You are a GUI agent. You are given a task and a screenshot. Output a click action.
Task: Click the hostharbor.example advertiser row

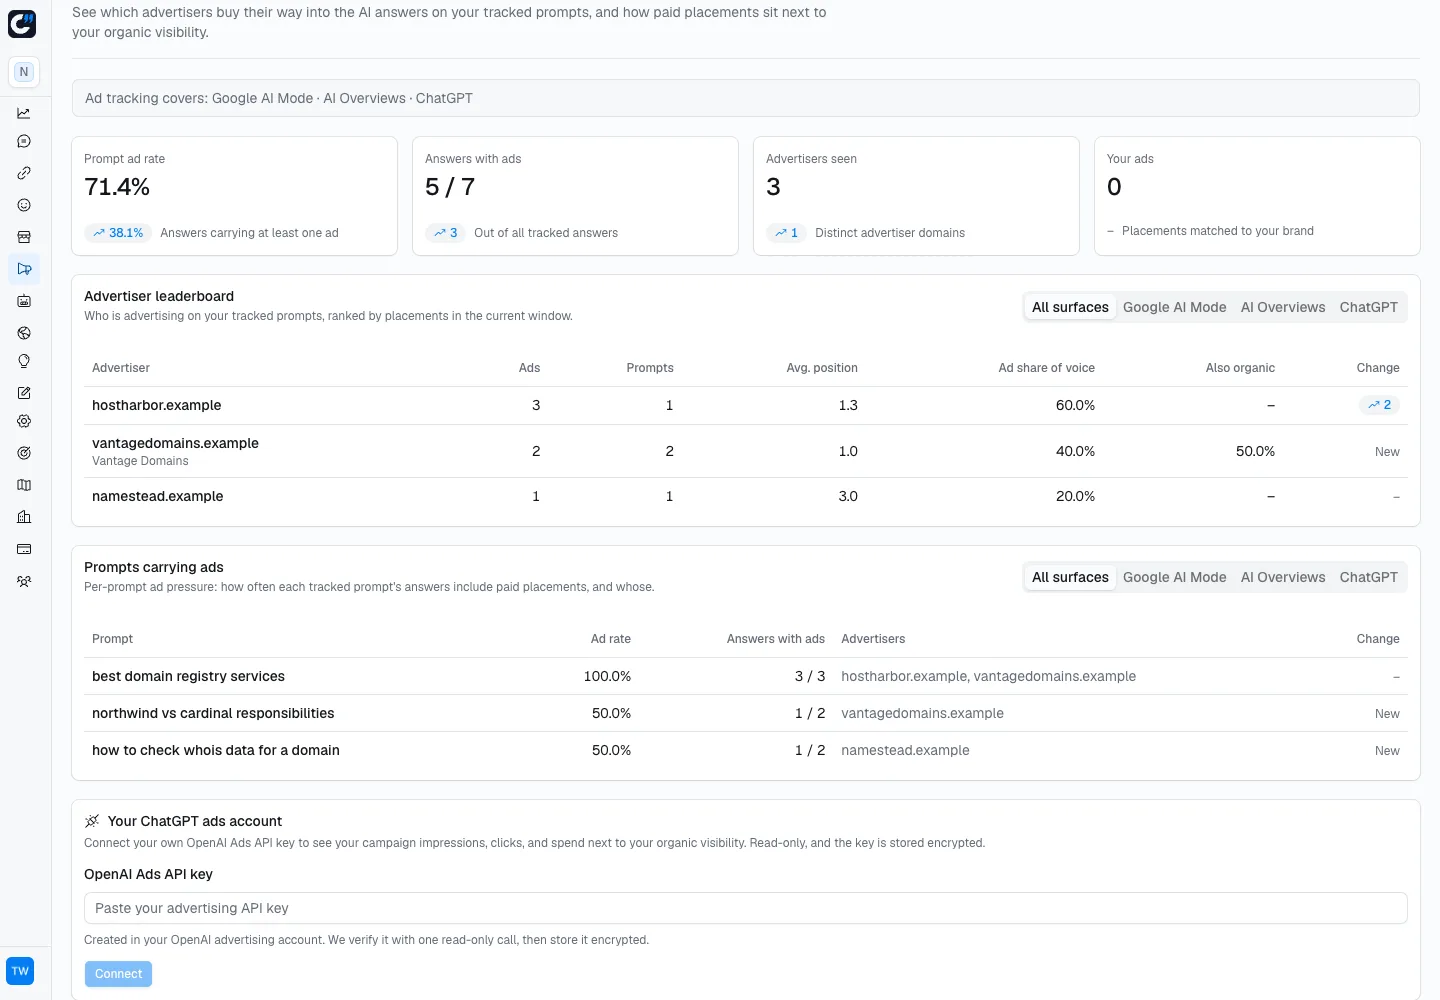[x=746, y=405]
